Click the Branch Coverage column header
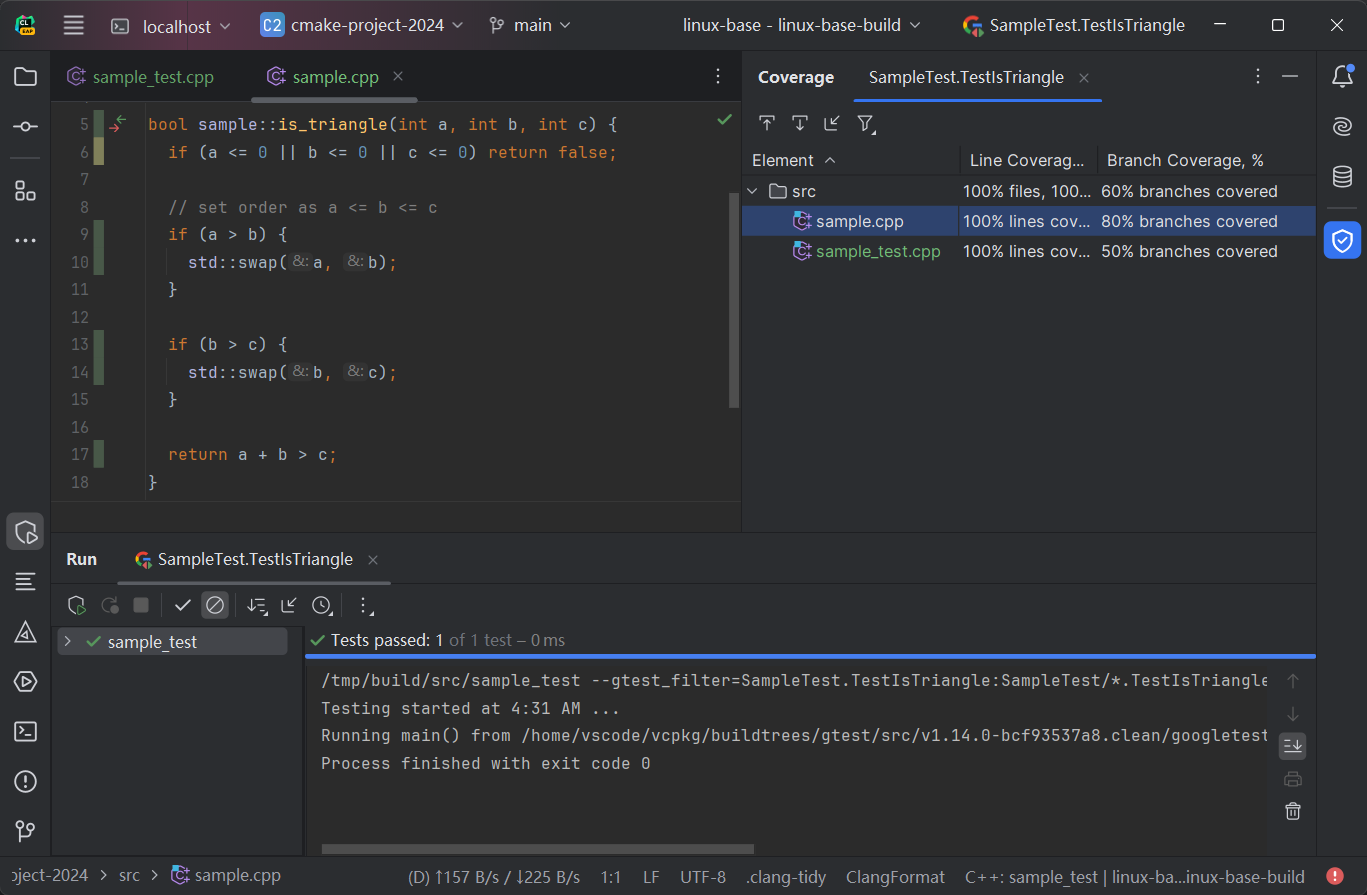1367x895 pixels. tap(1207, 160)
